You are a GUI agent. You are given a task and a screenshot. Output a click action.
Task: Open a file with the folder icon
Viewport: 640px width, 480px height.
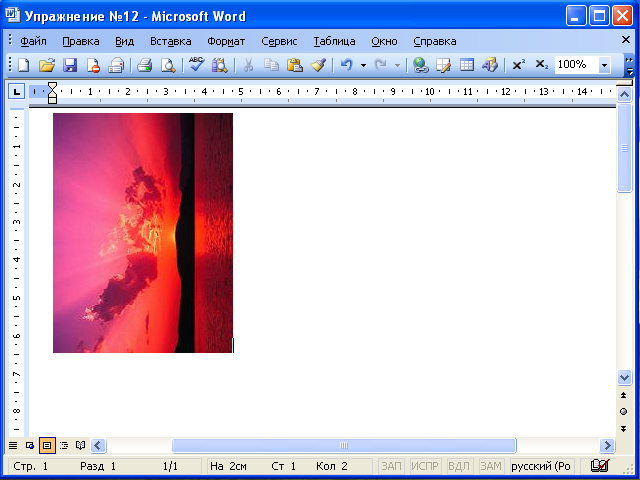(47, 64)
